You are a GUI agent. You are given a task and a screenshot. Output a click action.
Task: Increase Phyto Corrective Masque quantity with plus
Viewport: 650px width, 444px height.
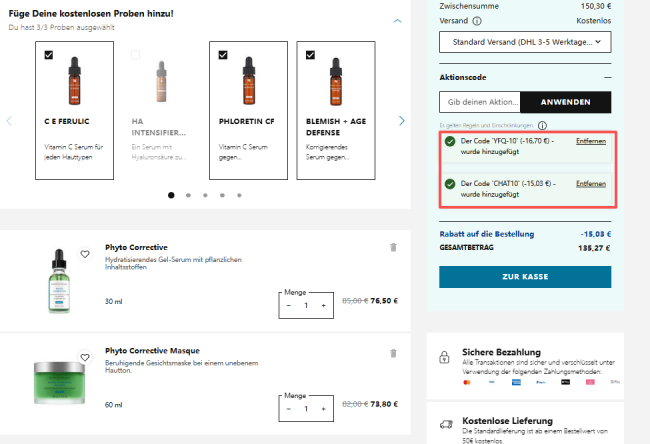click(323, 409)
